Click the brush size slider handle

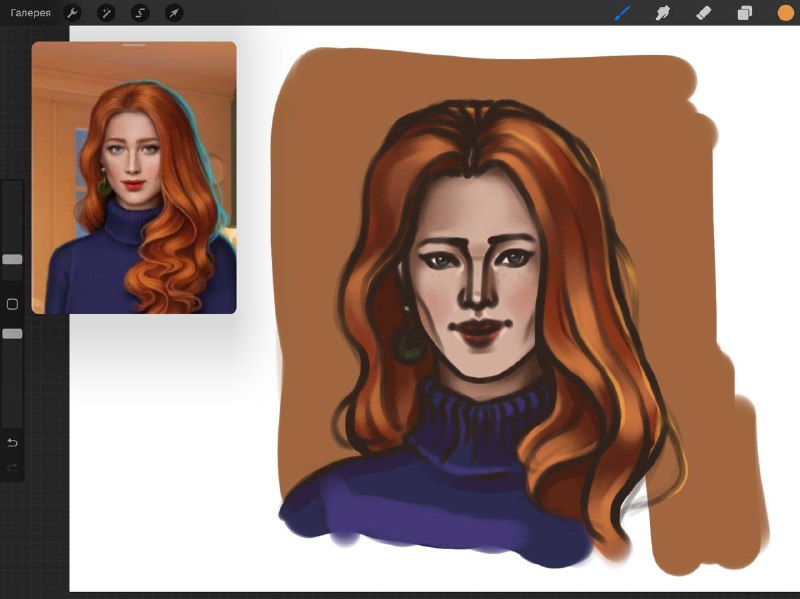click(12, 259)
